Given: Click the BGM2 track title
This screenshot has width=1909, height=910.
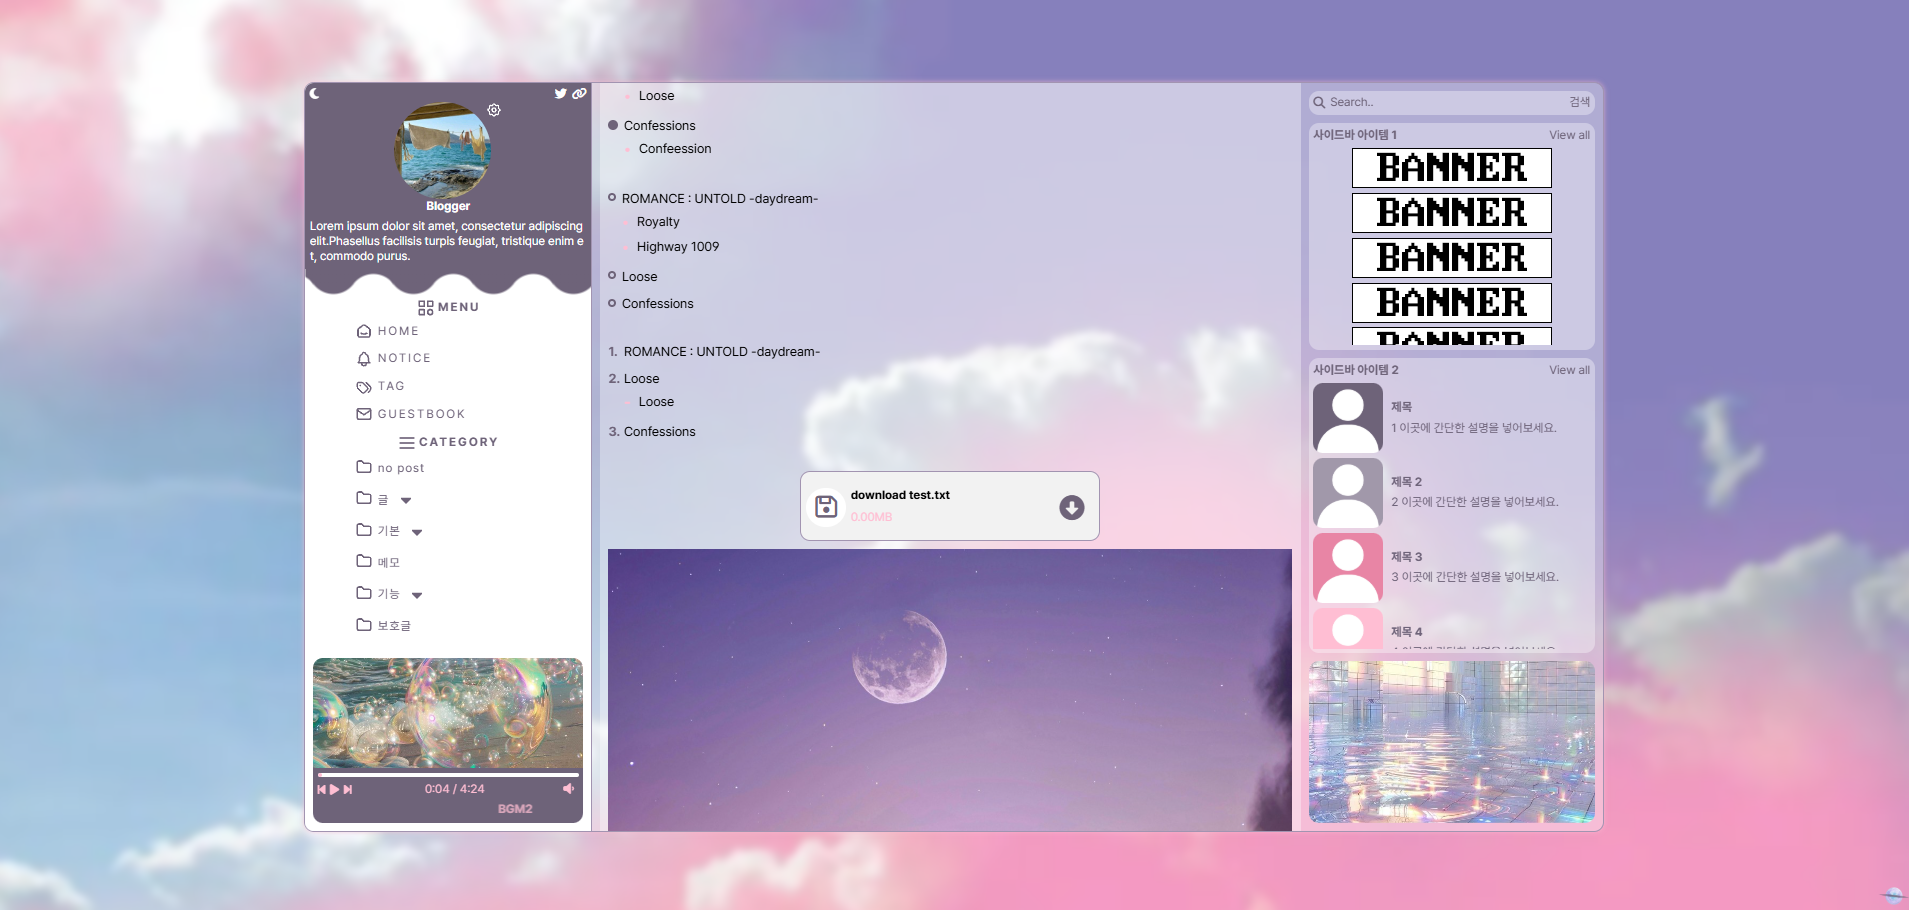Looking at the screenshot, I should [515, 809].
